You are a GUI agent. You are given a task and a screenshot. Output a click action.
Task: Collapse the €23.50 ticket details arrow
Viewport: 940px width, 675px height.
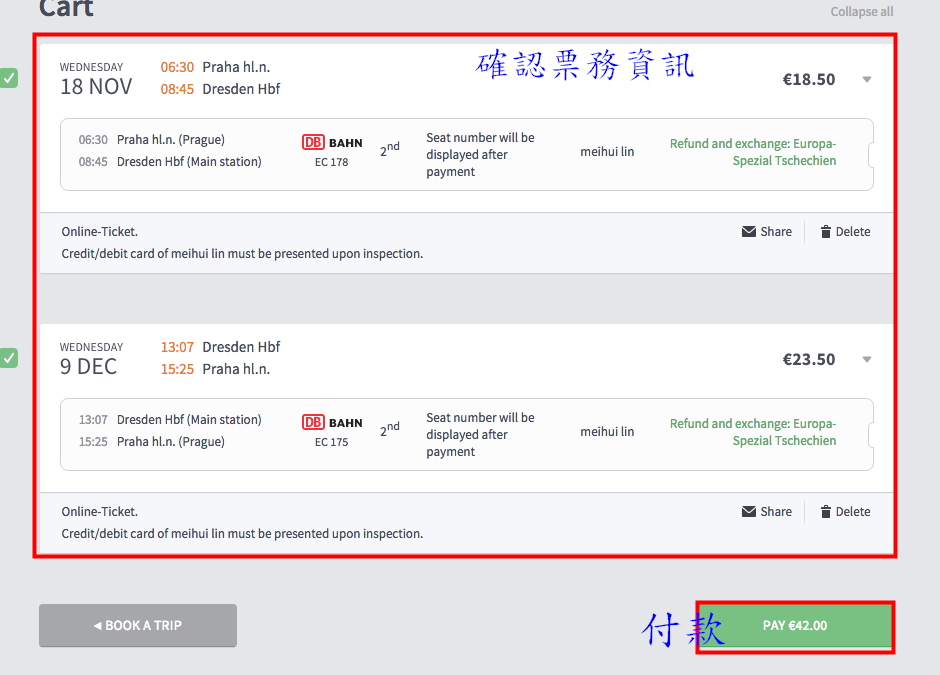coord(867,360)
